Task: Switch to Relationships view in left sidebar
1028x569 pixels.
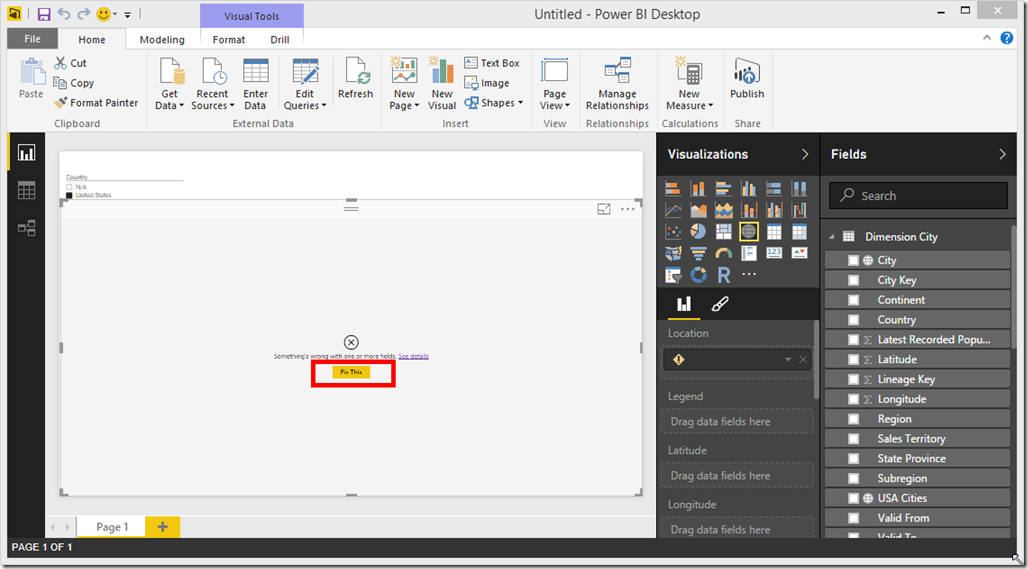Action: tap(26, 228)
